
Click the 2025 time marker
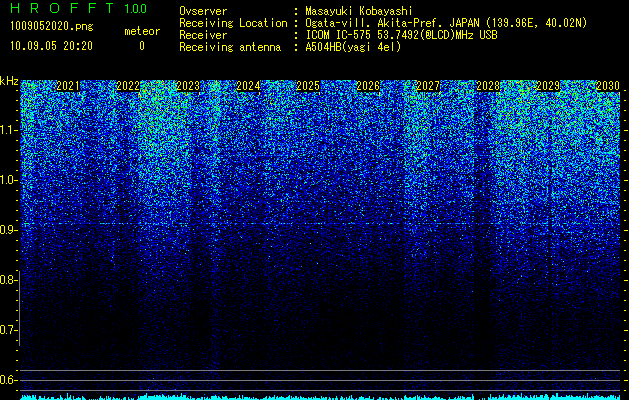(x=308, y=86)
